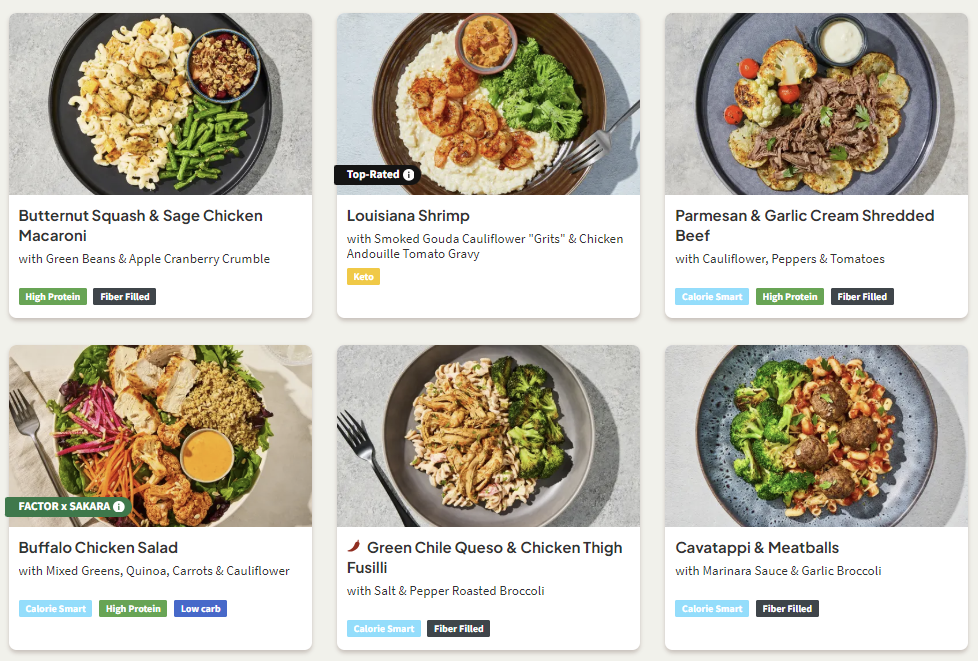Image resolution: width=978 pixels, height=661 pixels.
Task: Click the Low carb tag
Action: click(x=201, y=608)
